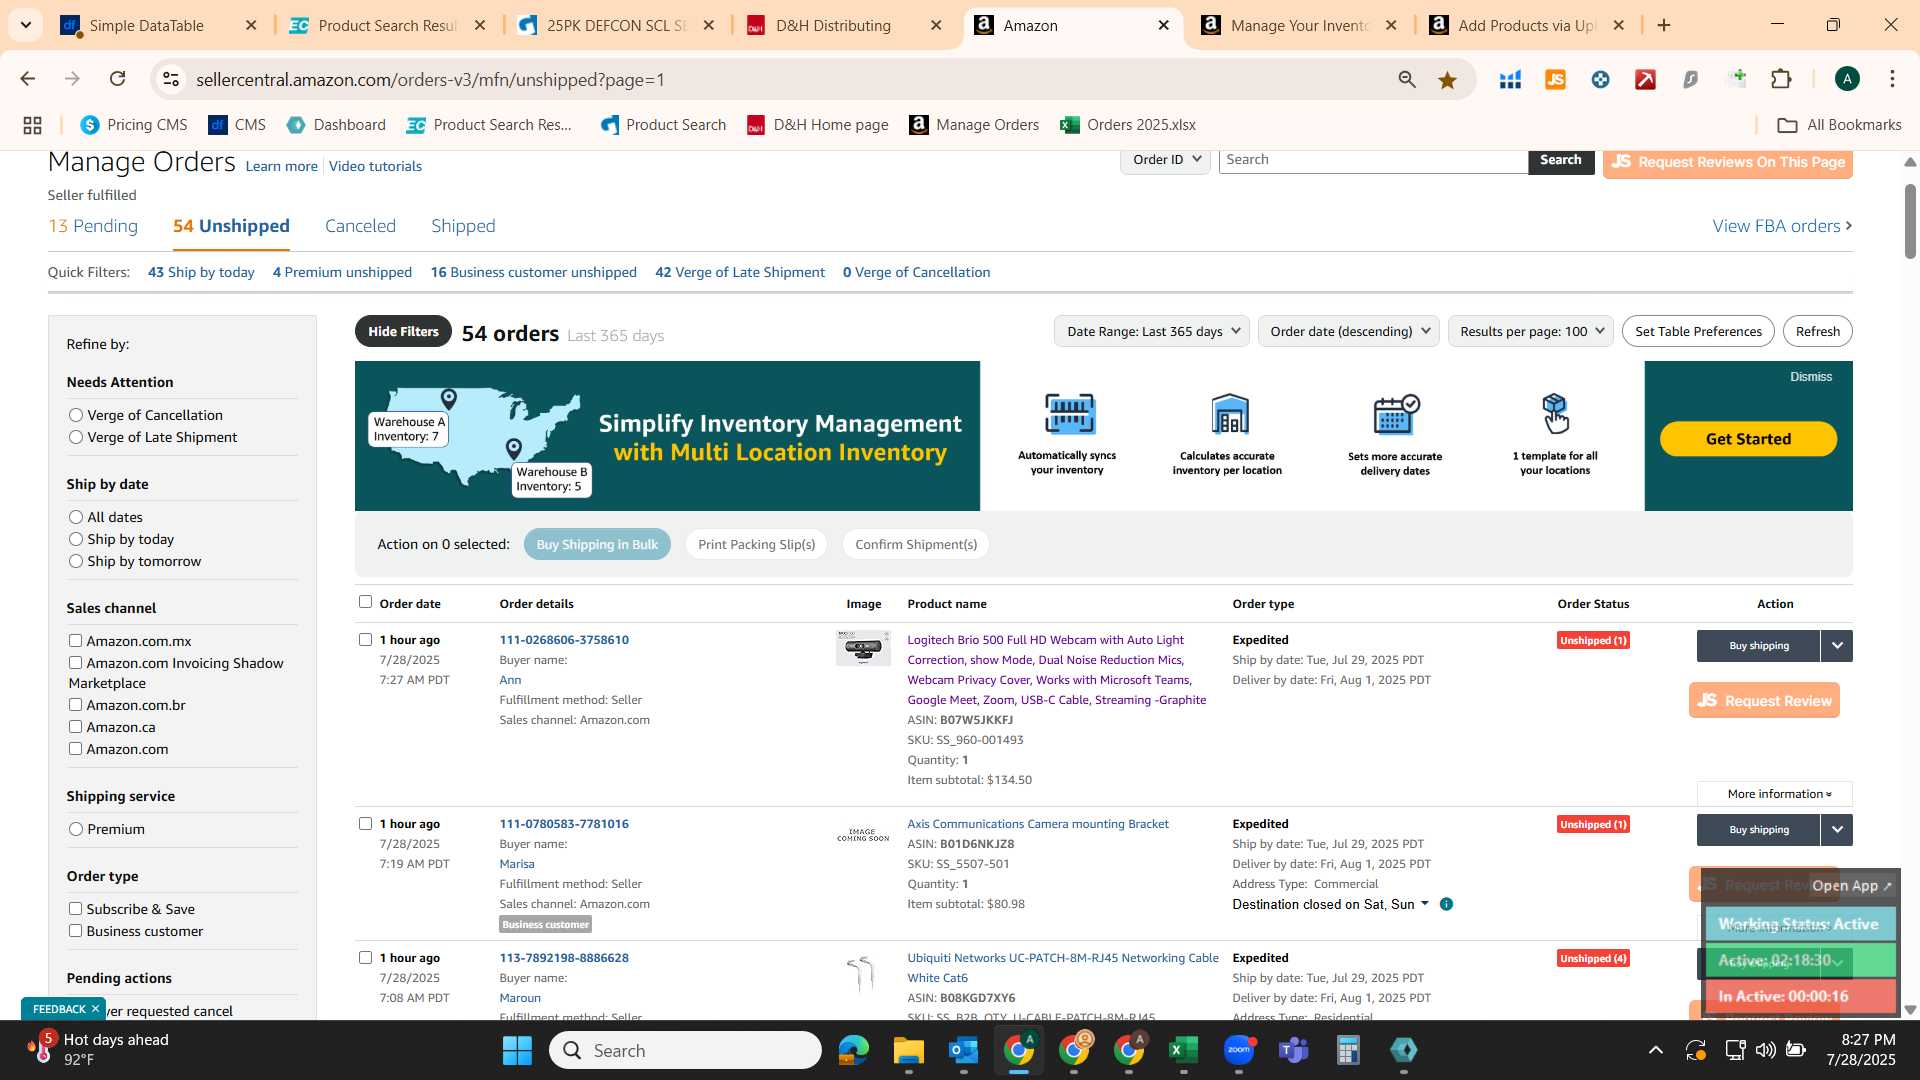The height and width of the screenshot is (1080, 1920).
Task: Expand the Destination closed on Sat, Sun arrow
Action: (1425, 904)
